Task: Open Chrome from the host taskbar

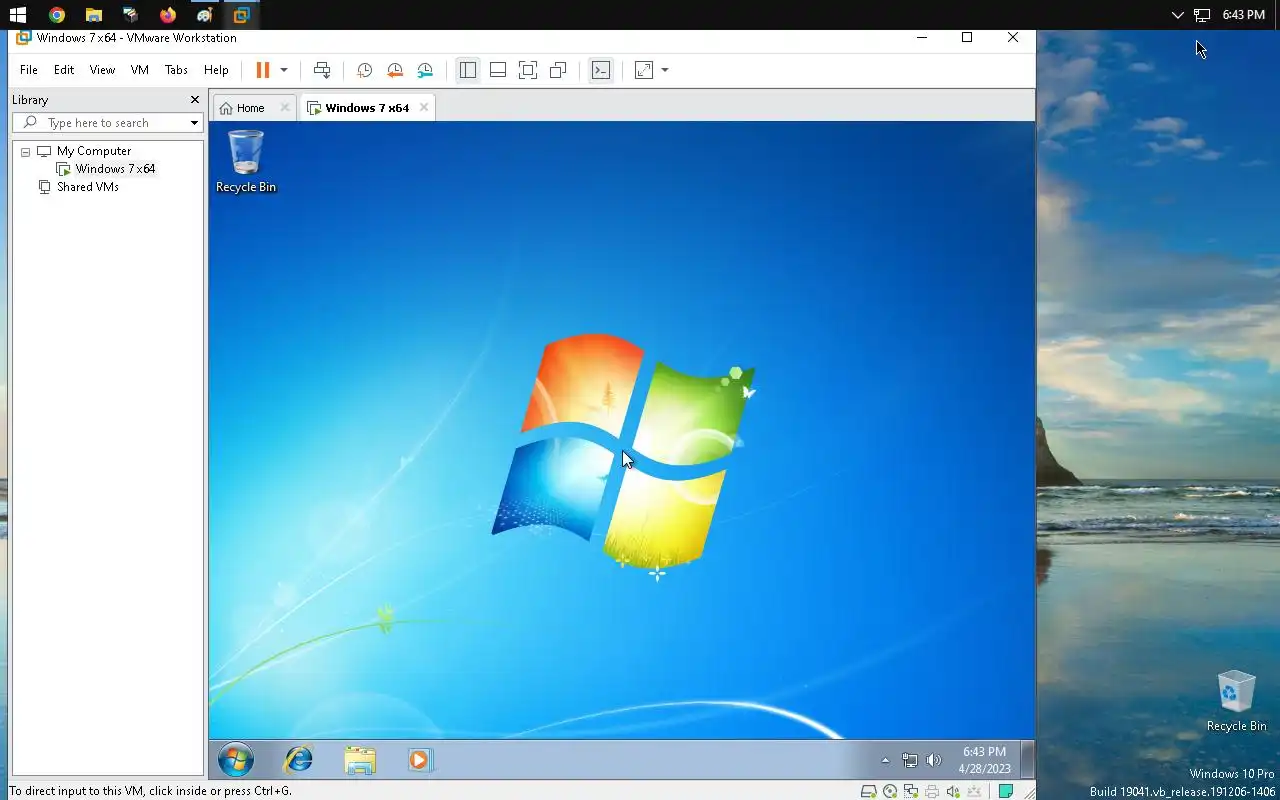Action: [57, 15]
